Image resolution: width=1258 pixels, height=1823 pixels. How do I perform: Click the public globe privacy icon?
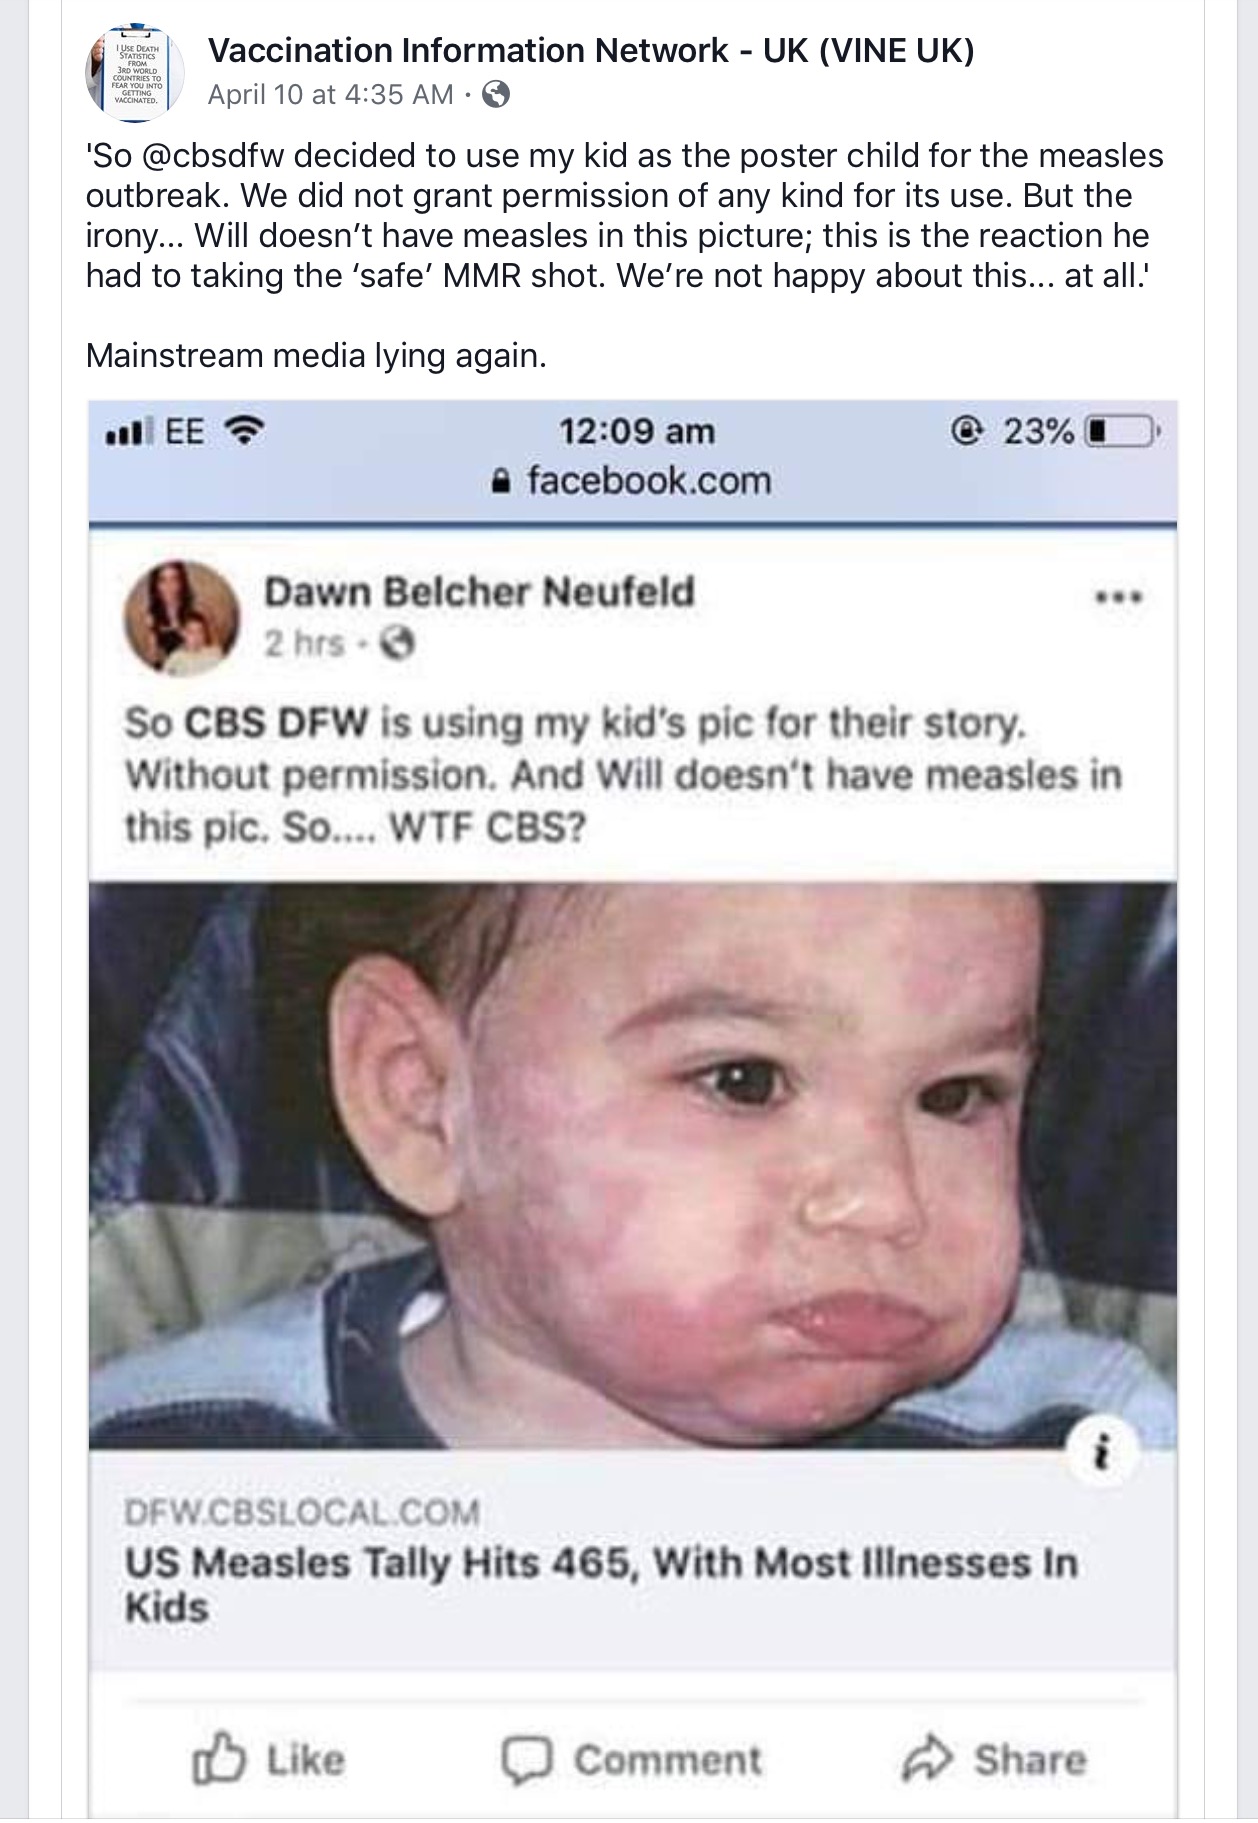496,95
